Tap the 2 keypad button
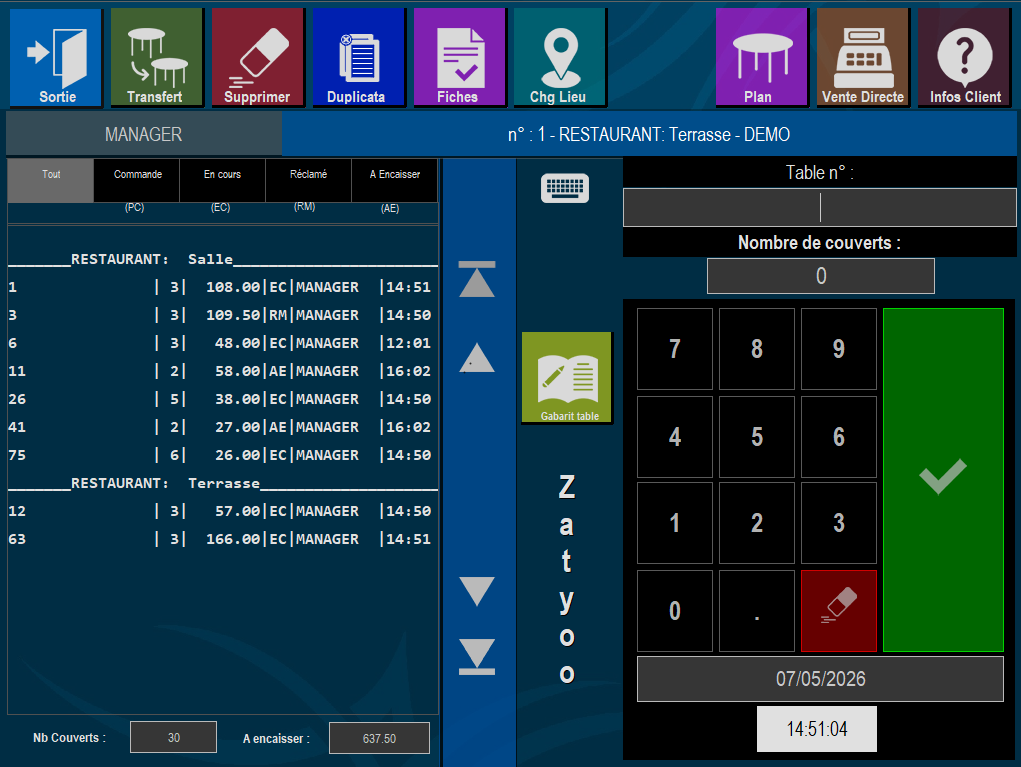The height and width of the screenshot is (767, 1021). click(757, 523)
